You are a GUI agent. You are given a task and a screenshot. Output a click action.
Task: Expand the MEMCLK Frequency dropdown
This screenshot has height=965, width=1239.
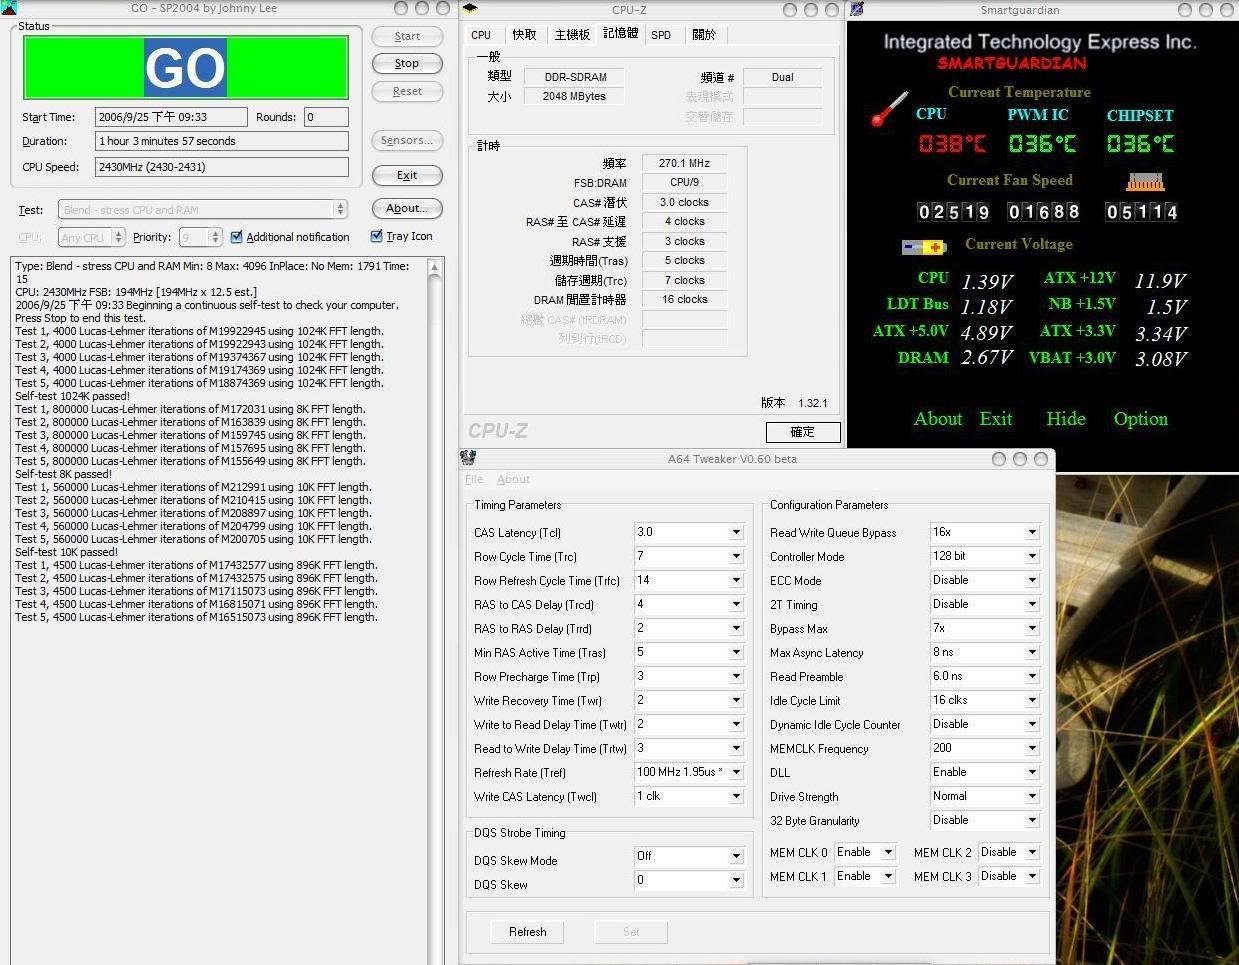point(1032,748)
